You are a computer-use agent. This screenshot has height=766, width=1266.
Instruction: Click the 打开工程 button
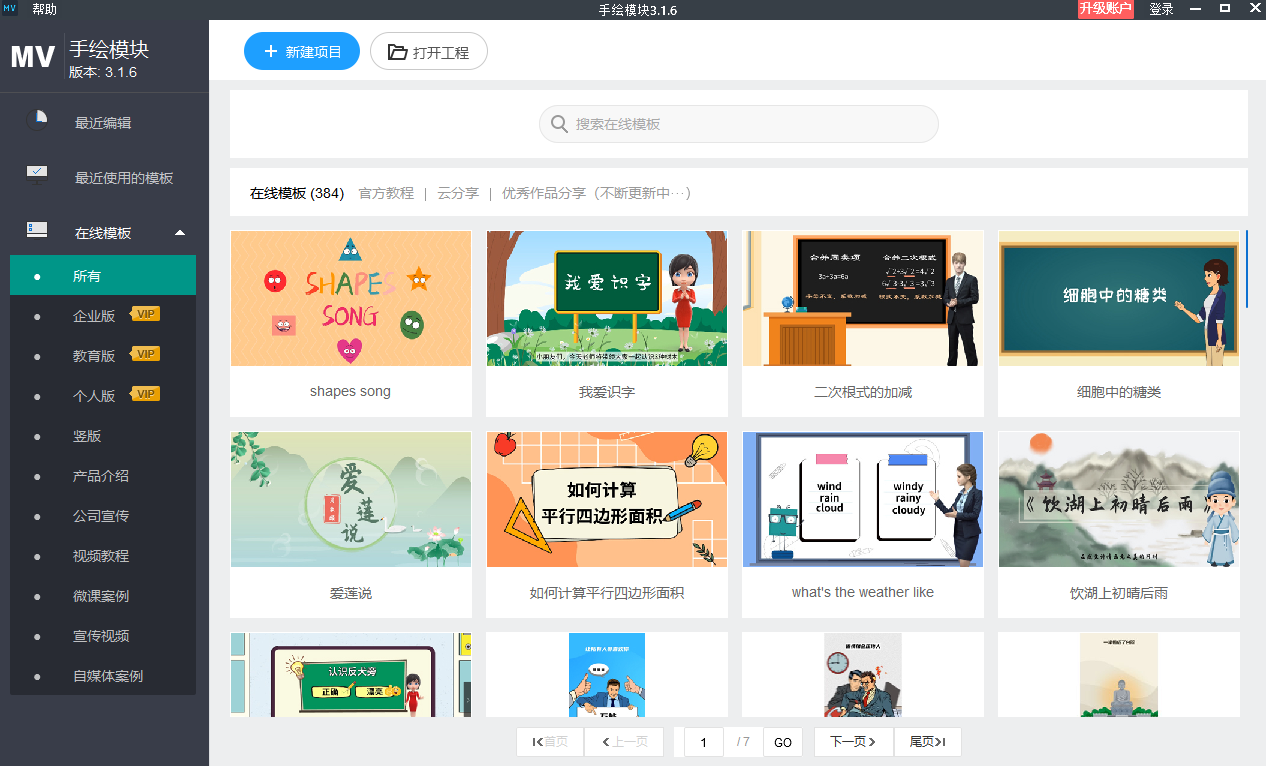pos(429,51)
